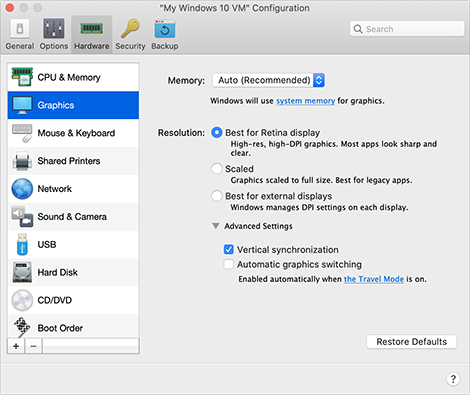Click the USB stick icon

[22, 244]
